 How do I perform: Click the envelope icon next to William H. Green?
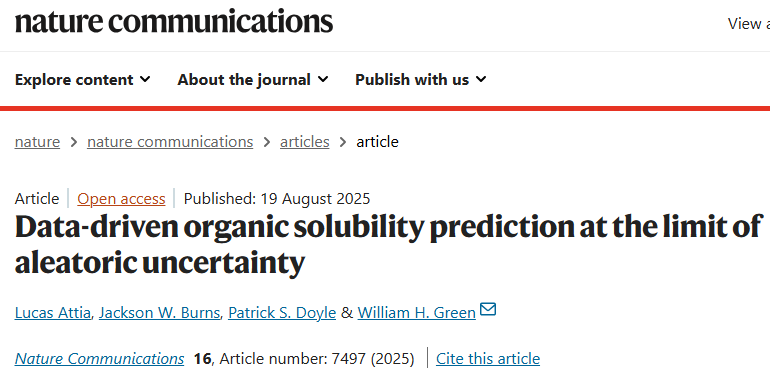point(488,309)
